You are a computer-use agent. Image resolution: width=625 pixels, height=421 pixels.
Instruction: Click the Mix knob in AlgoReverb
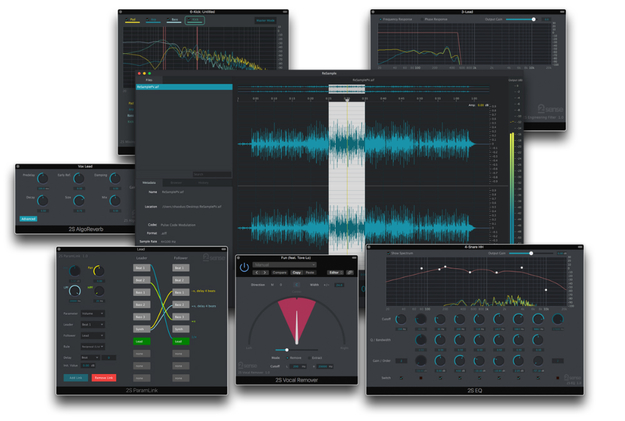(x=115, y=201)
